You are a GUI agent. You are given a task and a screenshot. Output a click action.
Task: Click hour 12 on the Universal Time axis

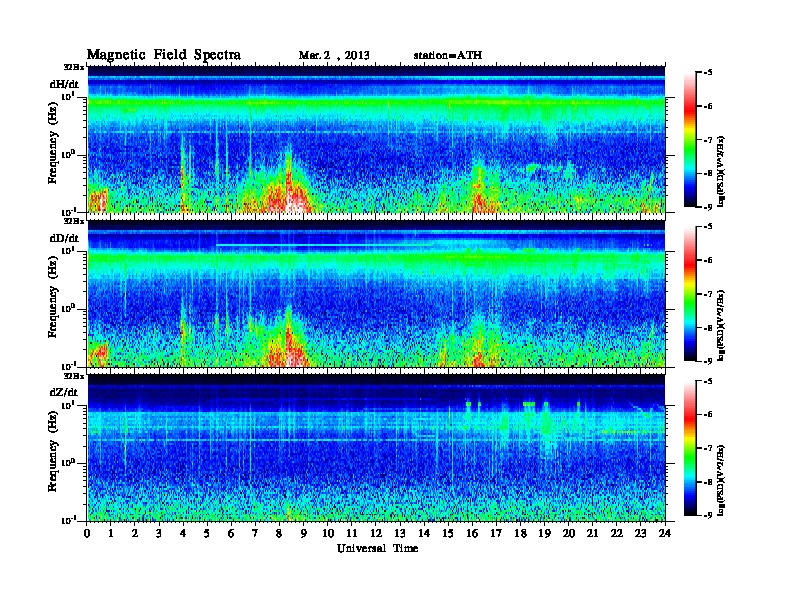click(376, 533)
